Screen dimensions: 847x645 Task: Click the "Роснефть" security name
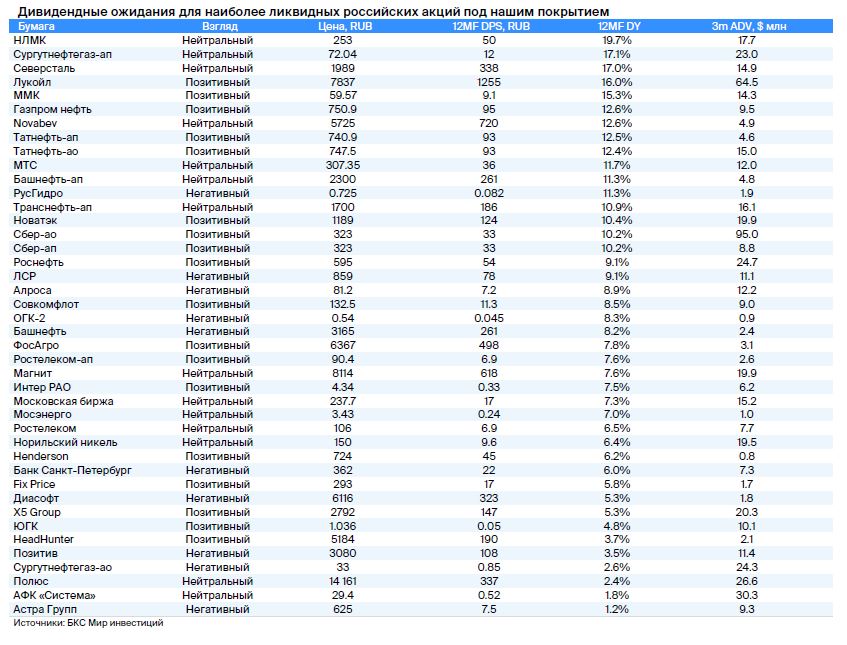38,263
